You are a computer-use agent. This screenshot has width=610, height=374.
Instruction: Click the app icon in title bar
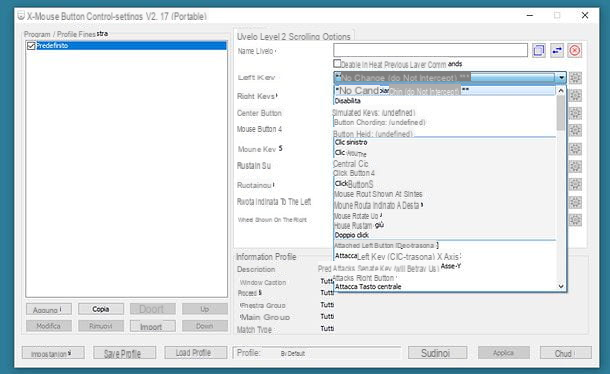point(21,16)
